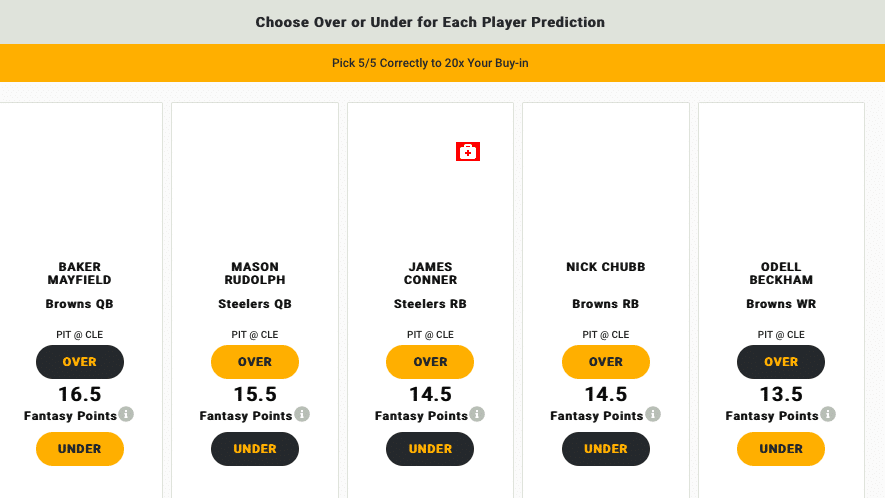Select OVER for Nick Chubb
Image resolution: width=885 pixels, height=498 pixels.
pos(606,362)
